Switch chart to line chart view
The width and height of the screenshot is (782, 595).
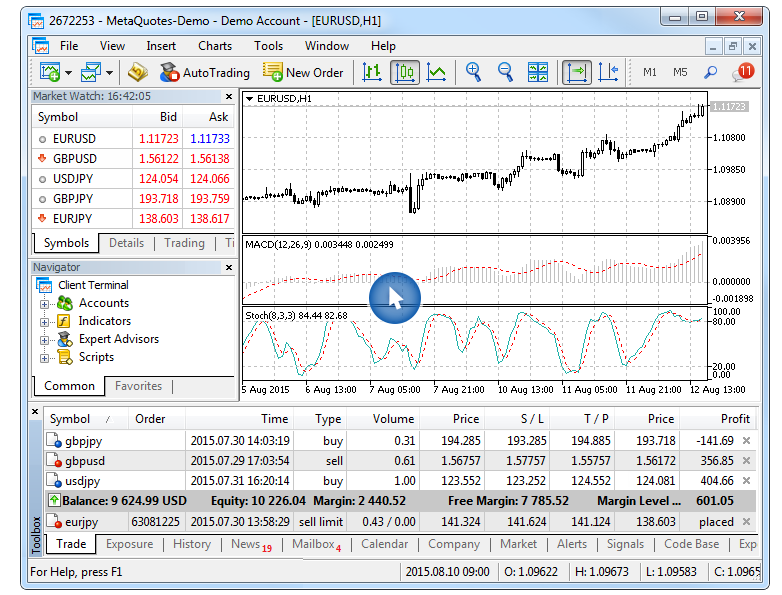point(436,72)
